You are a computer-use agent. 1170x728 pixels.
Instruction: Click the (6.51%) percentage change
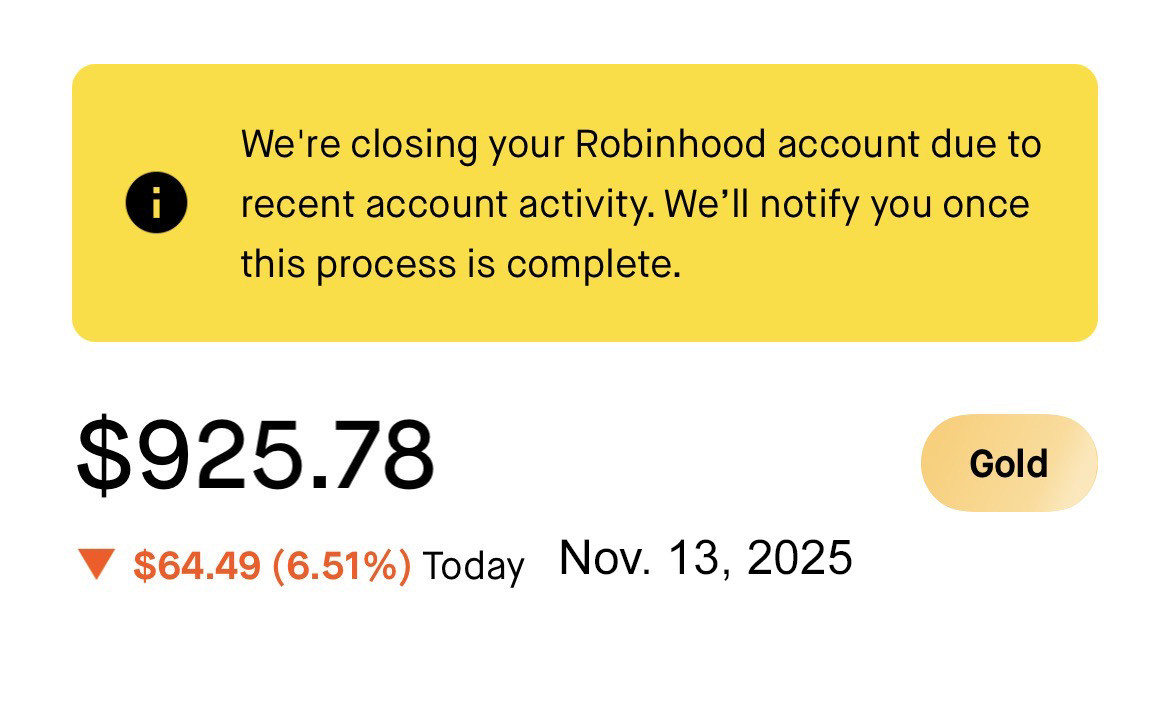coord(341,566)
